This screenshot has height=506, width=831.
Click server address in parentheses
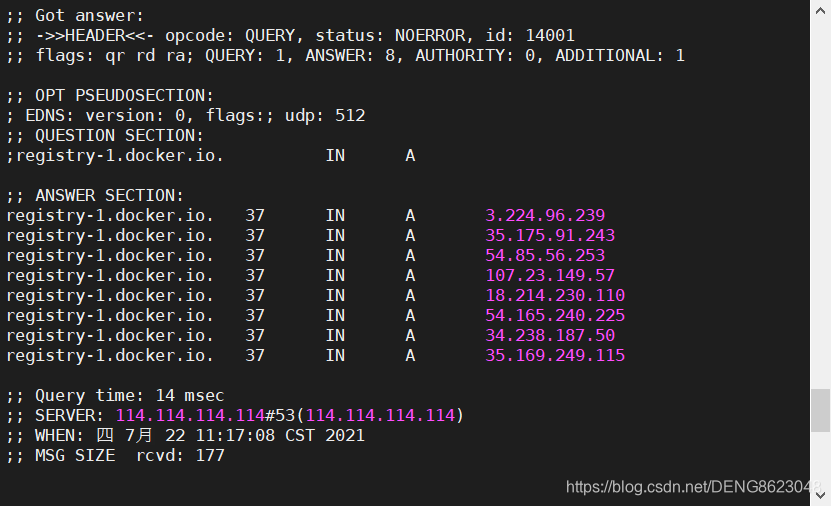tap(380, 415)
